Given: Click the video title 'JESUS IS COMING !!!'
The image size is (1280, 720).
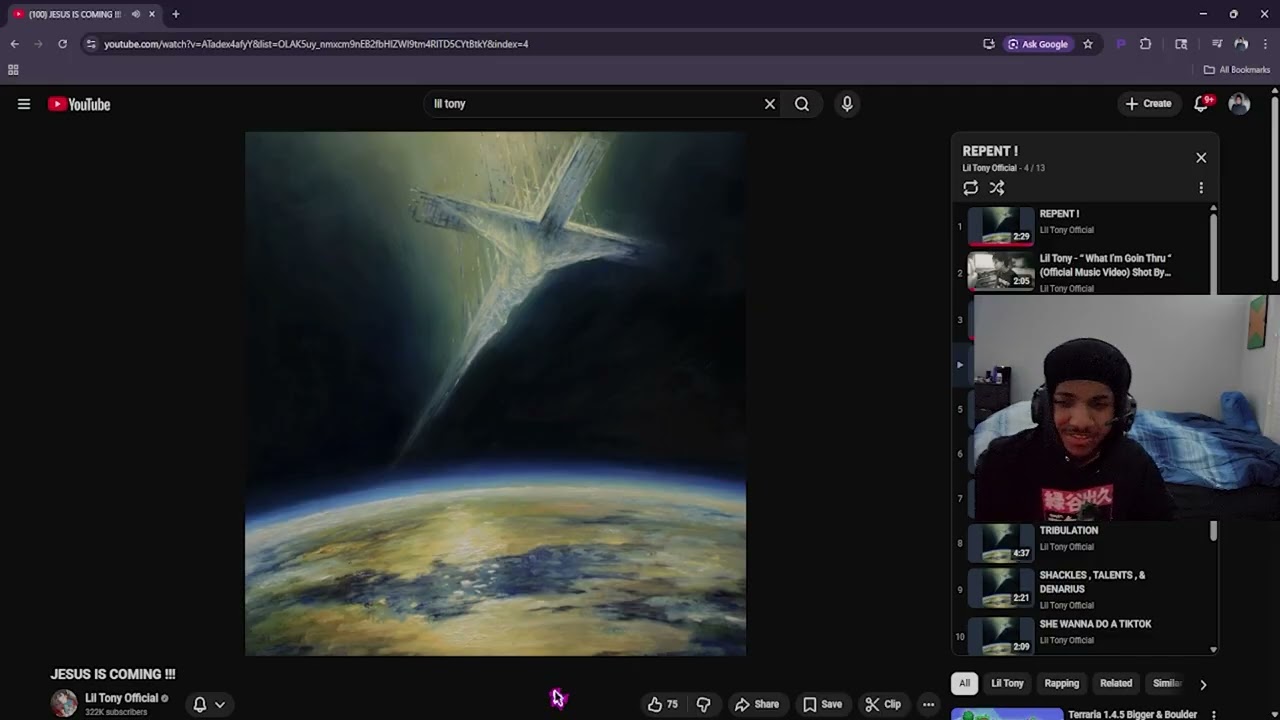Looking at the screenshot, I should coord(113,675).
